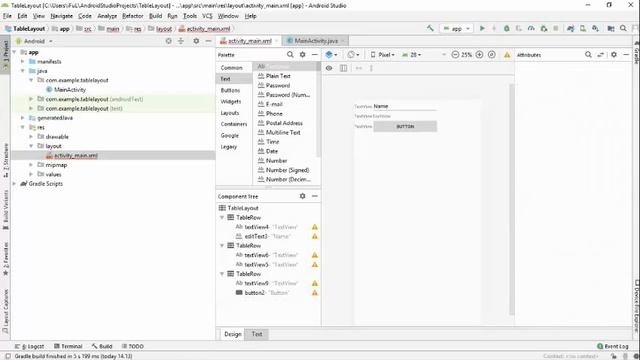The height and width of the screenshot is (360, 640).
Task: Zoom in the design surface
Action: pyautogui.click(x=479, y=54)
